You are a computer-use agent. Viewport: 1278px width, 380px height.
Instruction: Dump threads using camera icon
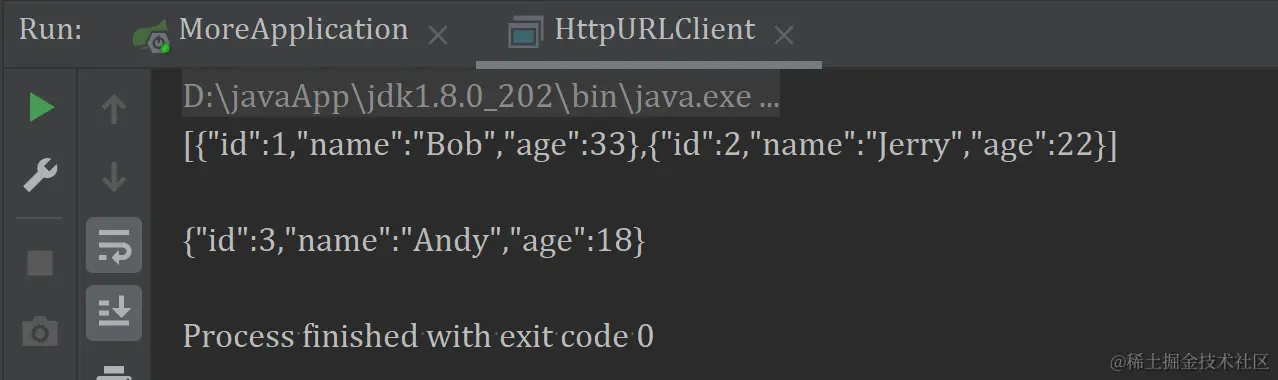pos(40,332)
